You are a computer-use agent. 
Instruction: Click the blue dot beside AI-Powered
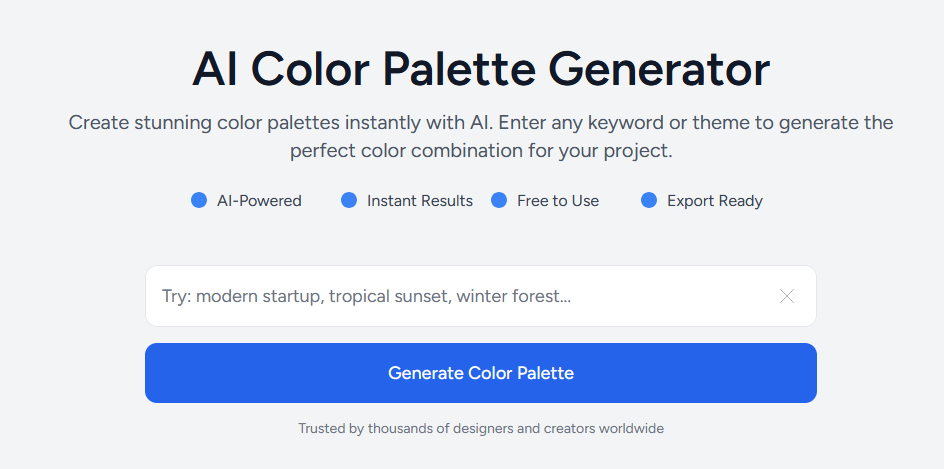click(199, 200)
